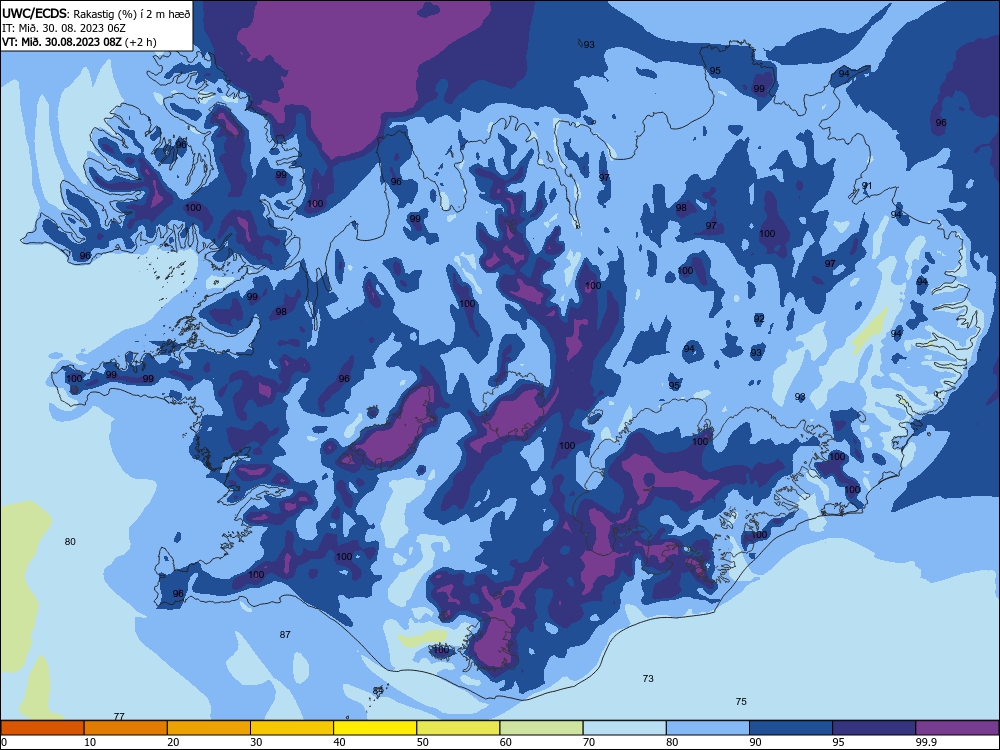The width and height of the screenshot is (1000, 750).
Task: Click the purple legend swatch above 99.9
Action: tap(957, 728)
